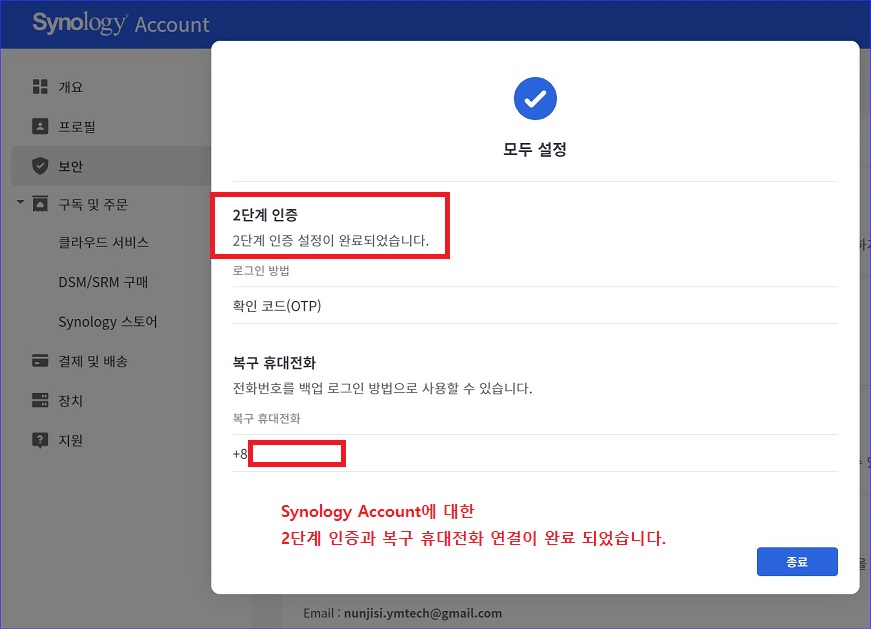
Task: Click the 구독 및 주문 icon
Action: [40, 204]
